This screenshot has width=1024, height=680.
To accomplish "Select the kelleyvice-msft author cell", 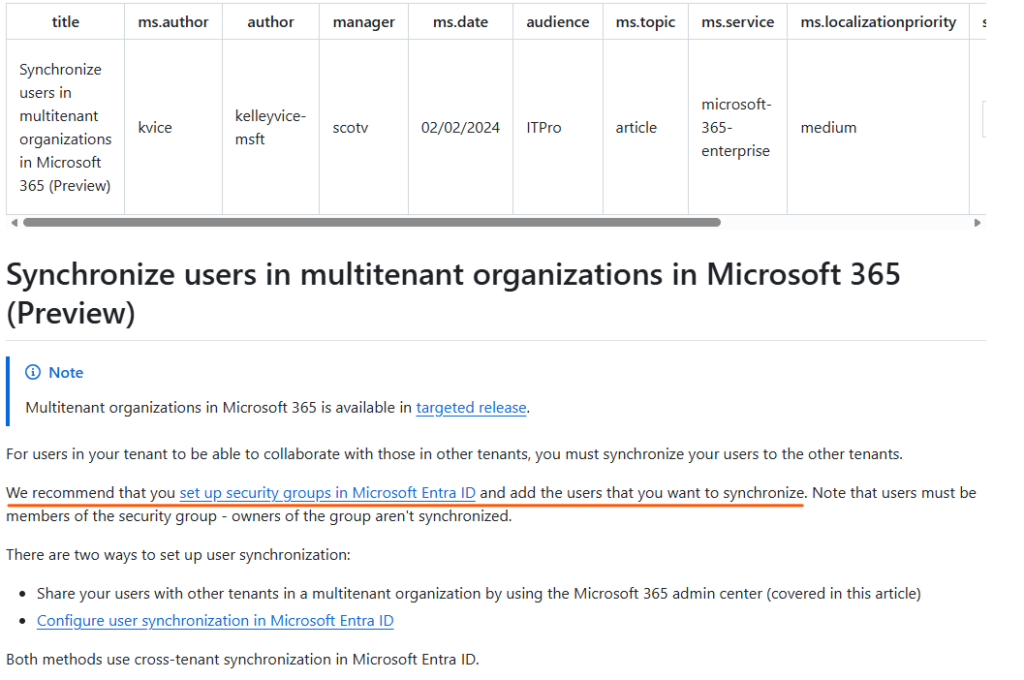I will pyautogui.click(x=270, y=128).
